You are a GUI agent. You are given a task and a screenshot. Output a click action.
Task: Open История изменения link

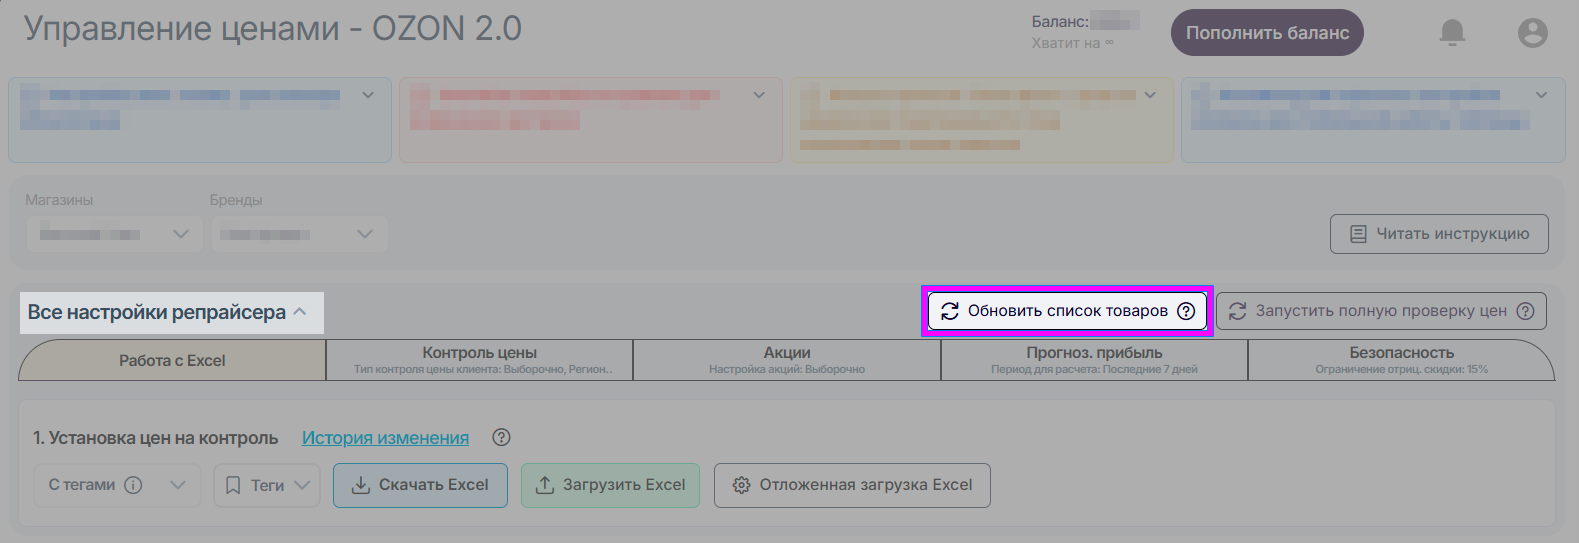click(x=385, y=438)
